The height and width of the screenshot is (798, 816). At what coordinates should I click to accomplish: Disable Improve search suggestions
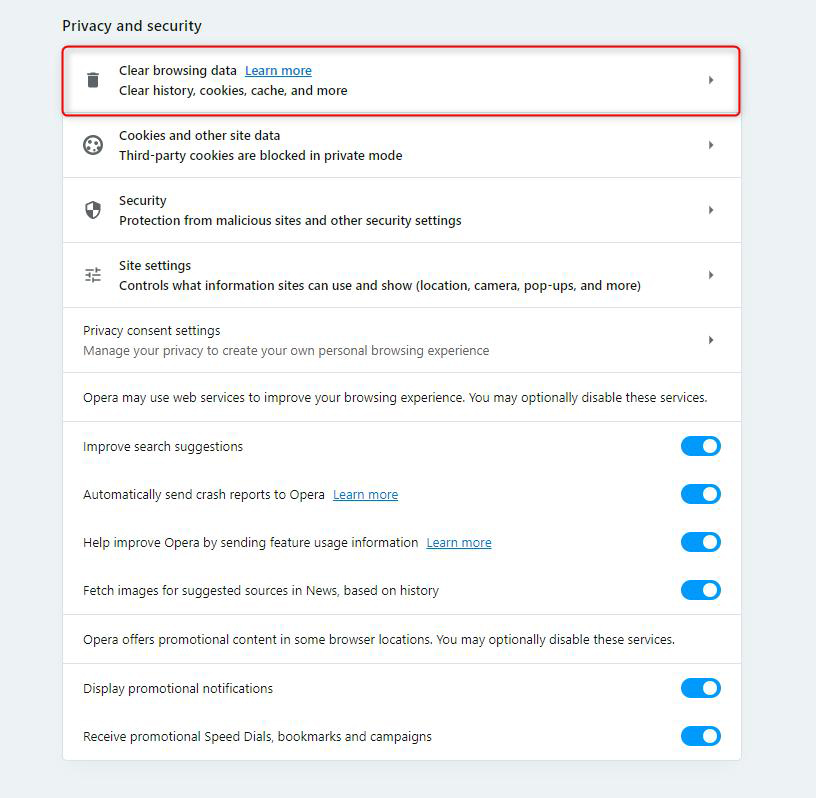(x=700, y=446)
